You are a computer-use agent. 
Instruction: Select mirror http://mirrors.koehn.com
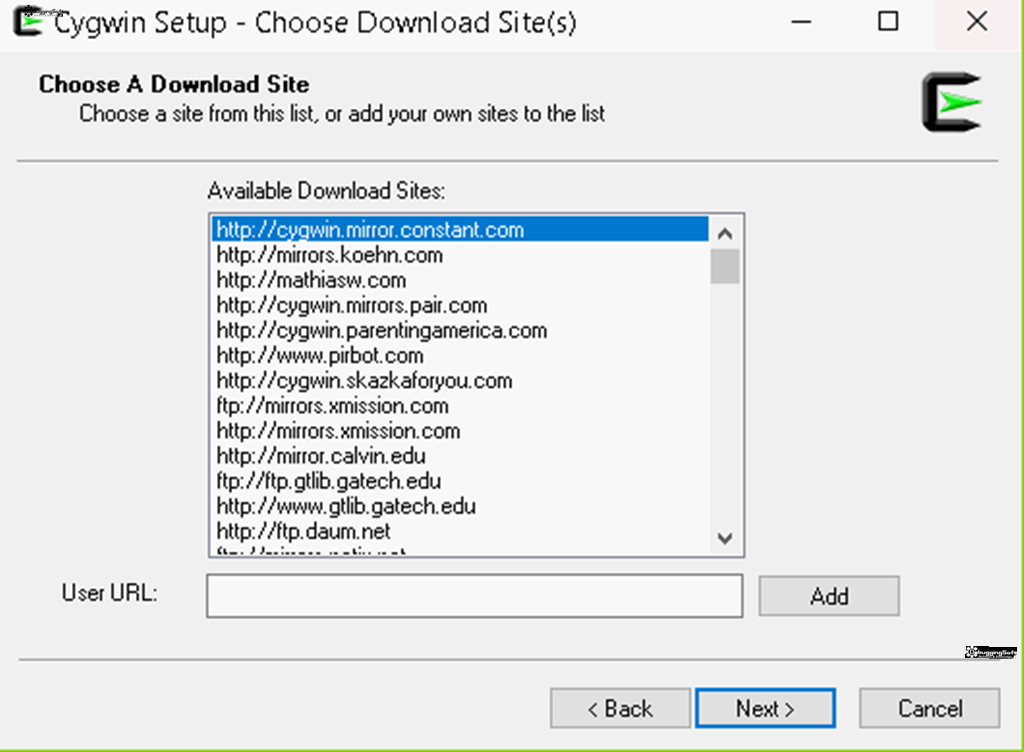pos(460,255)
